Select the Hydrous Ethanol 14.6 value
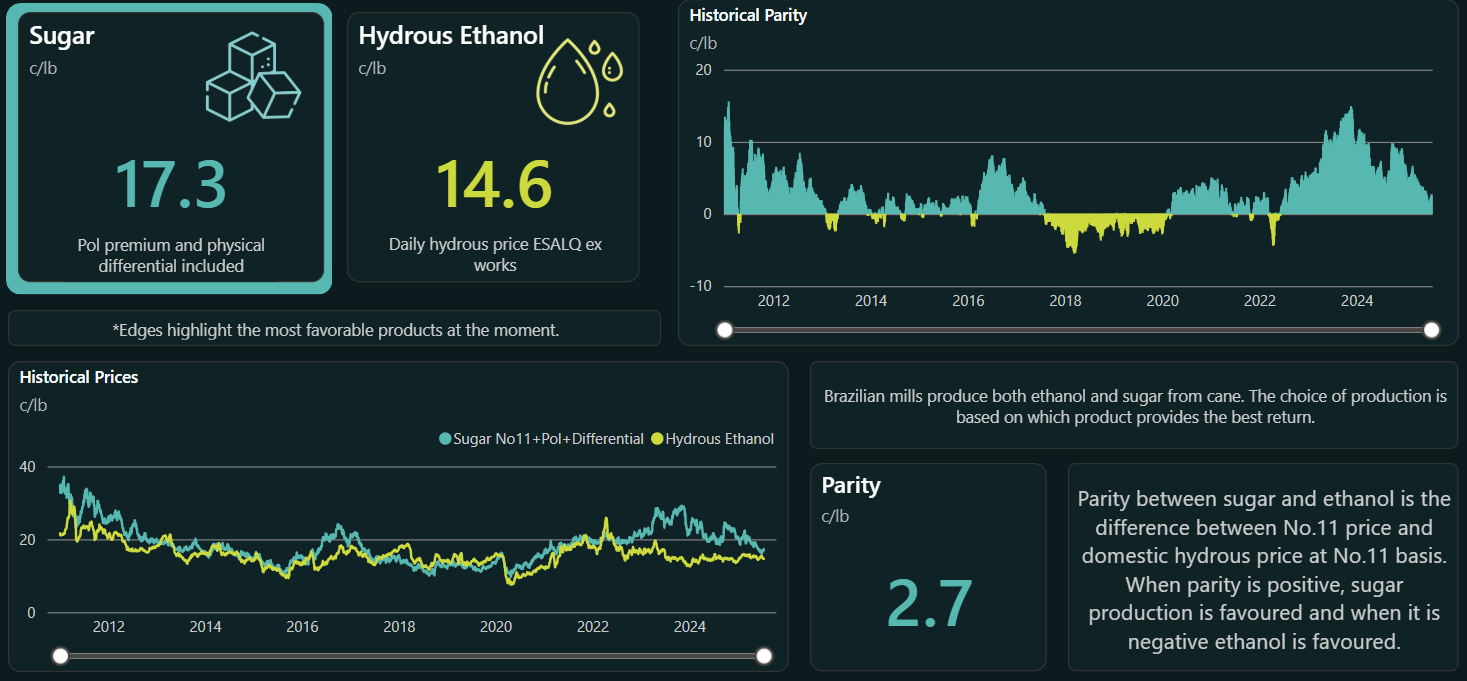The image size is (1467, 681). click(494, 185)
